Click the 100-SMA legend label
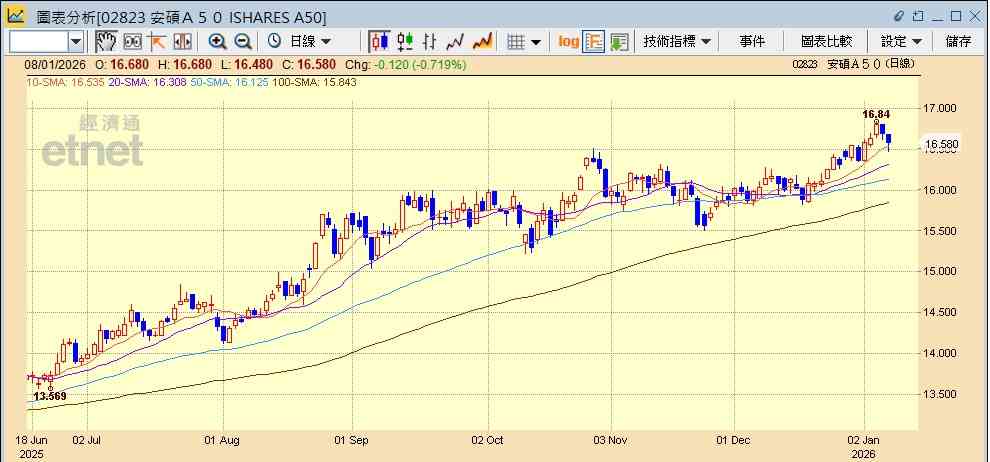 click(x=313, y=82)
